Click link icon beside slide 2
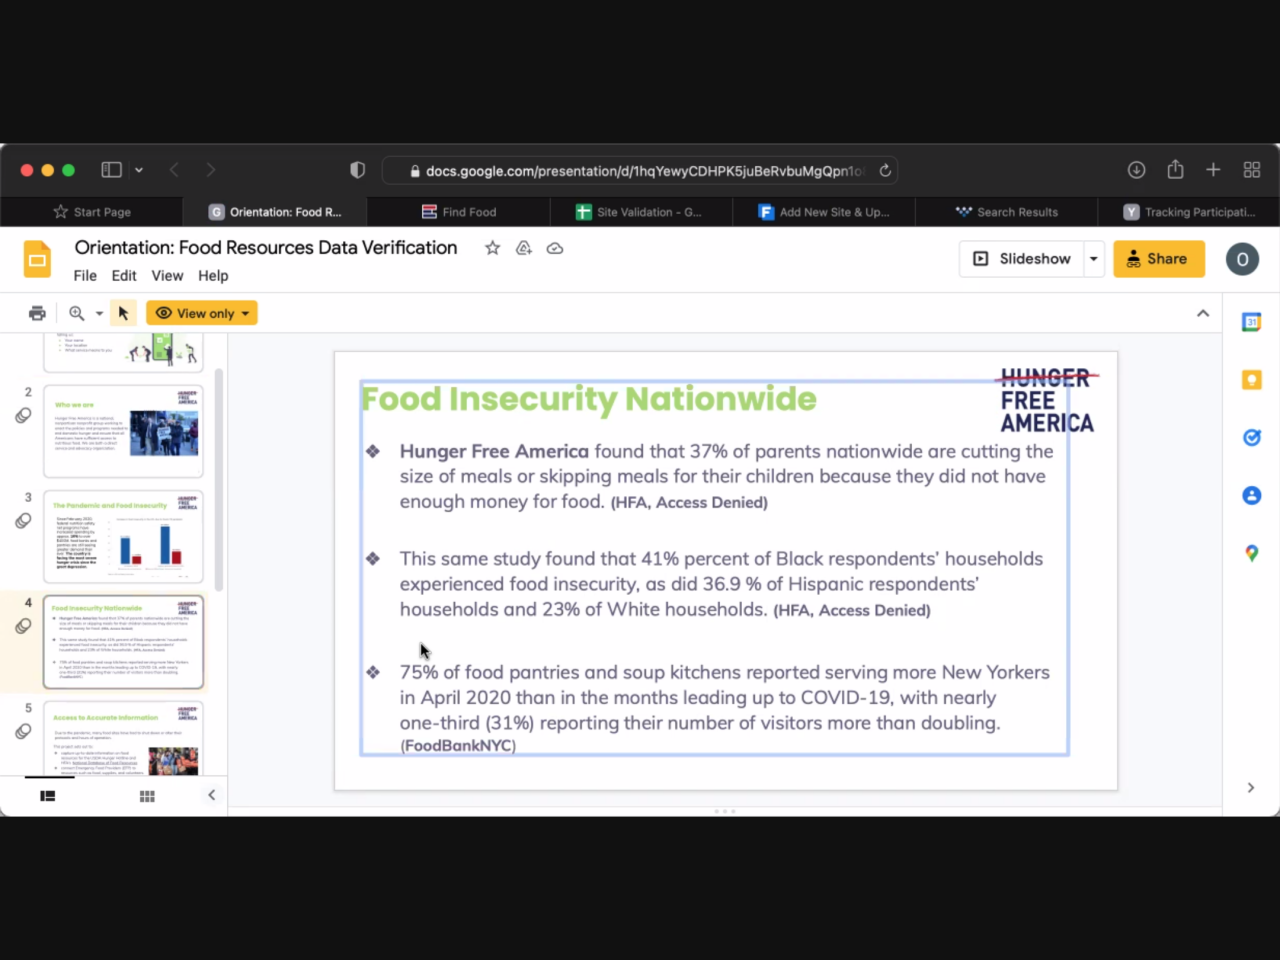The image size is (1280, 960). (23, 416)
